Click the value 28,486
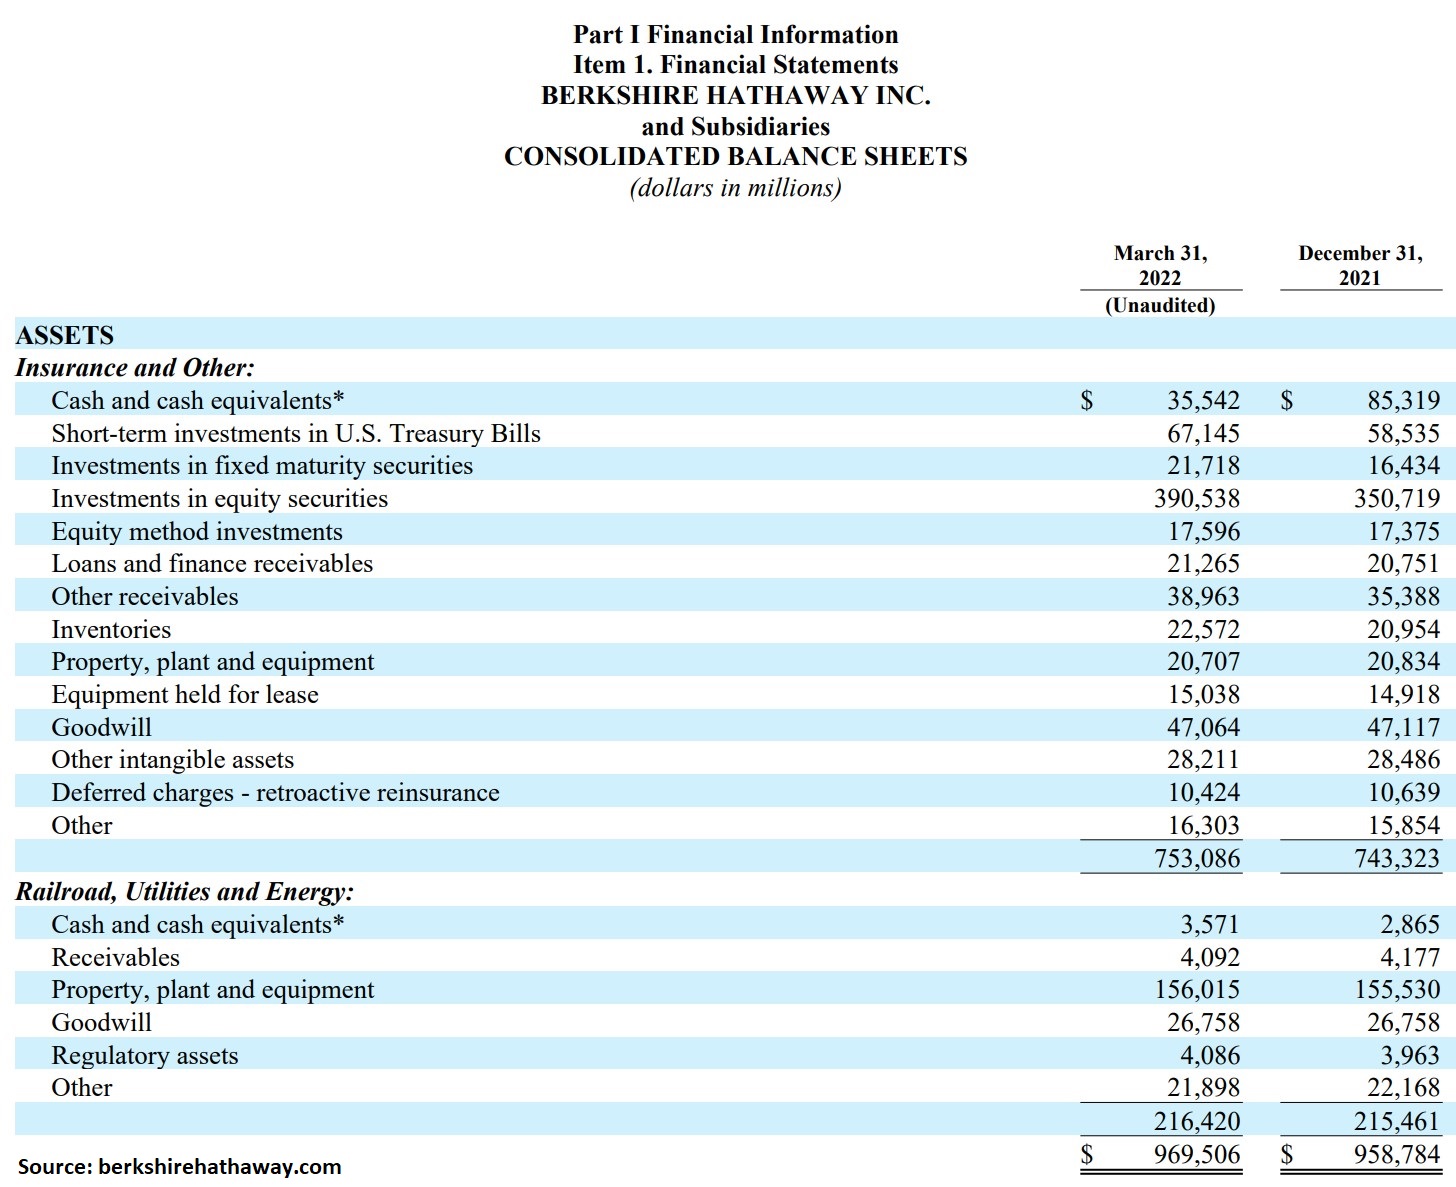 click(x=1404, y=760)
